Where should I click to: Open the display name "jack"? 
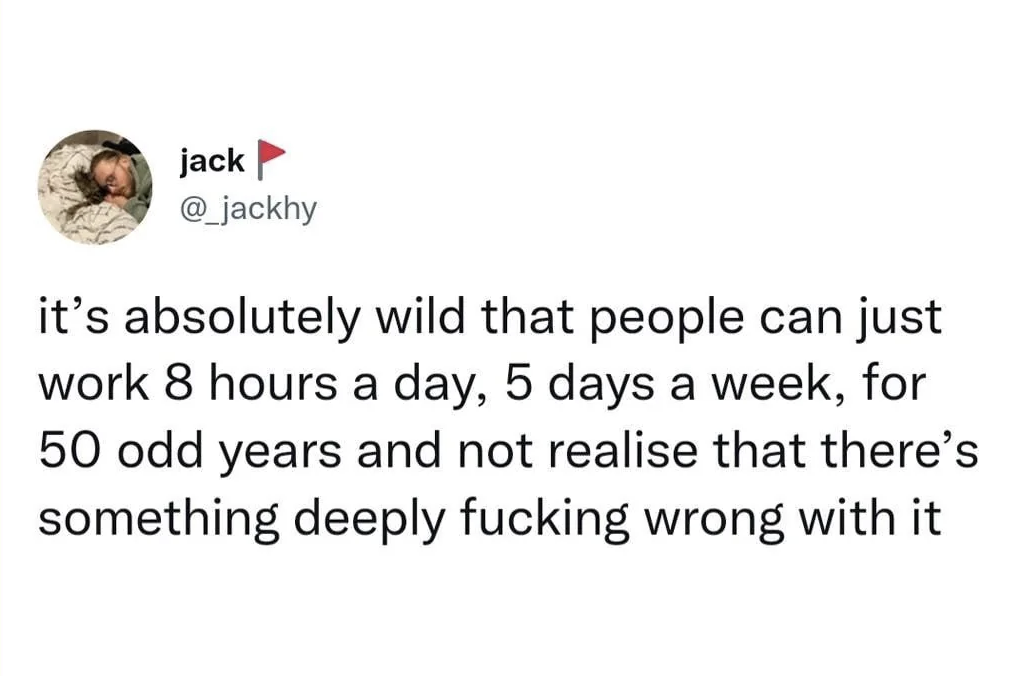click(212, 161)
